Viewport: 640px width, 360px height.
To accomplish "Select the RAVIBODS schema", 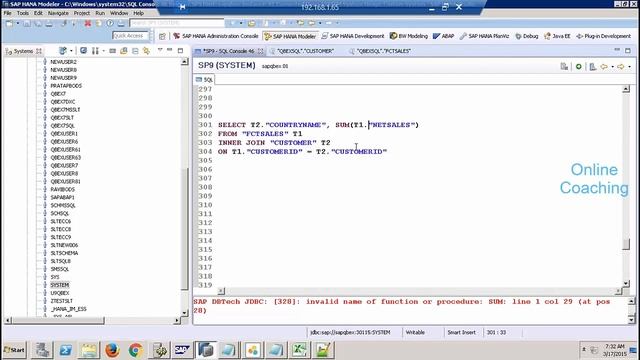I will coord(62,189).
